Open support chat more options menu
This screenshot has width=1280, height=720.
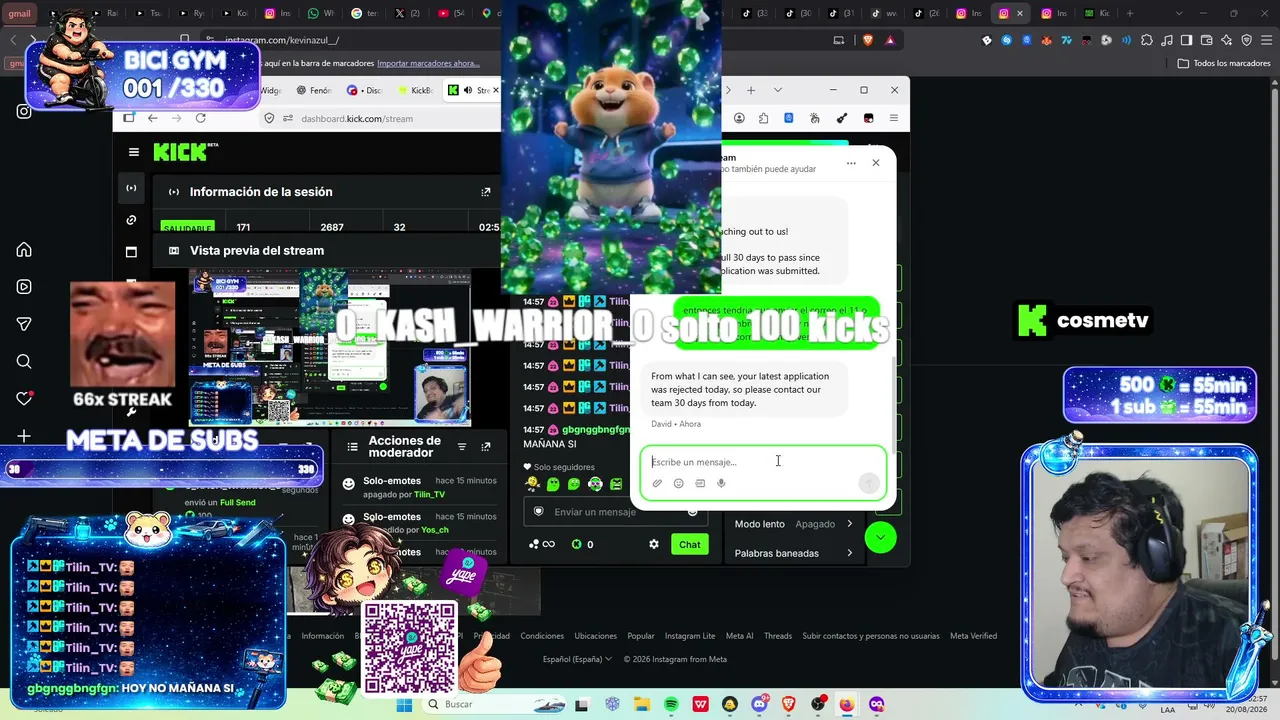click(851, 163)
